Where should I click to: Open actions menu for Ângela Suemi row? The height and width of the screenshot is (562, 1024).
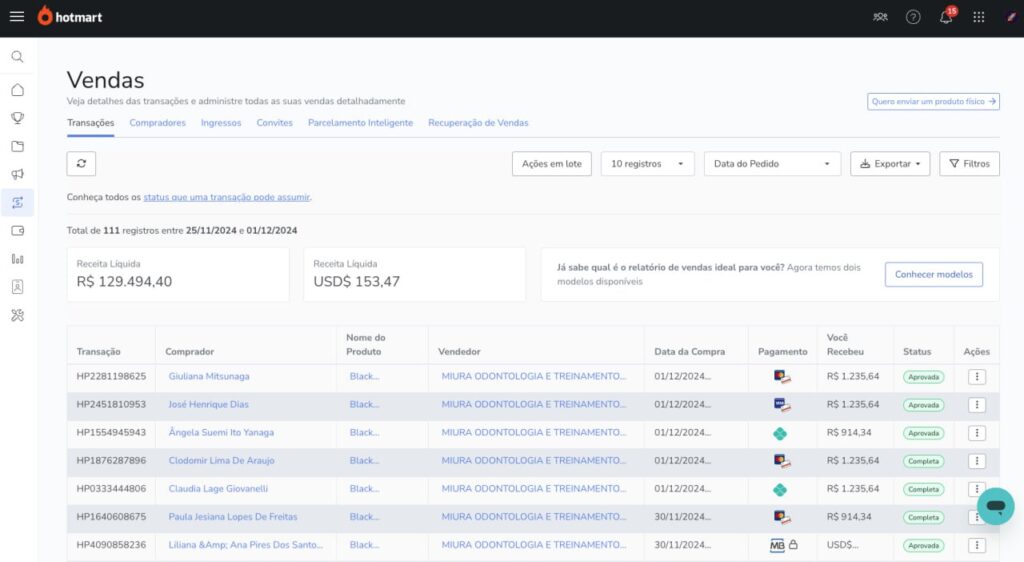point(976,433)
